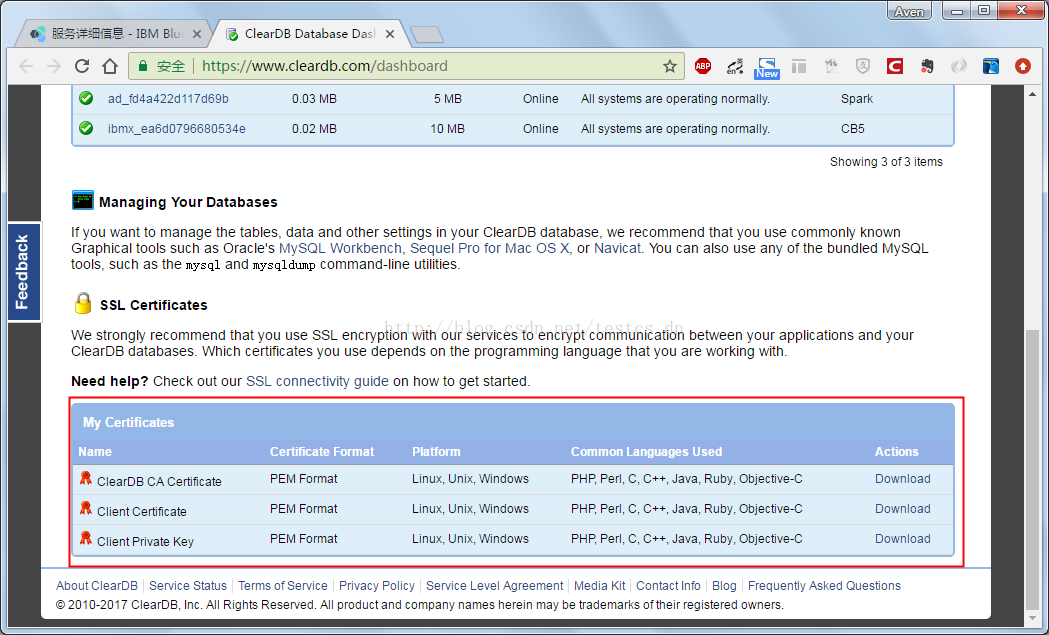Open Frequently Asked Questions footer link
This screenshot has height=635, width=1049.
824,585
